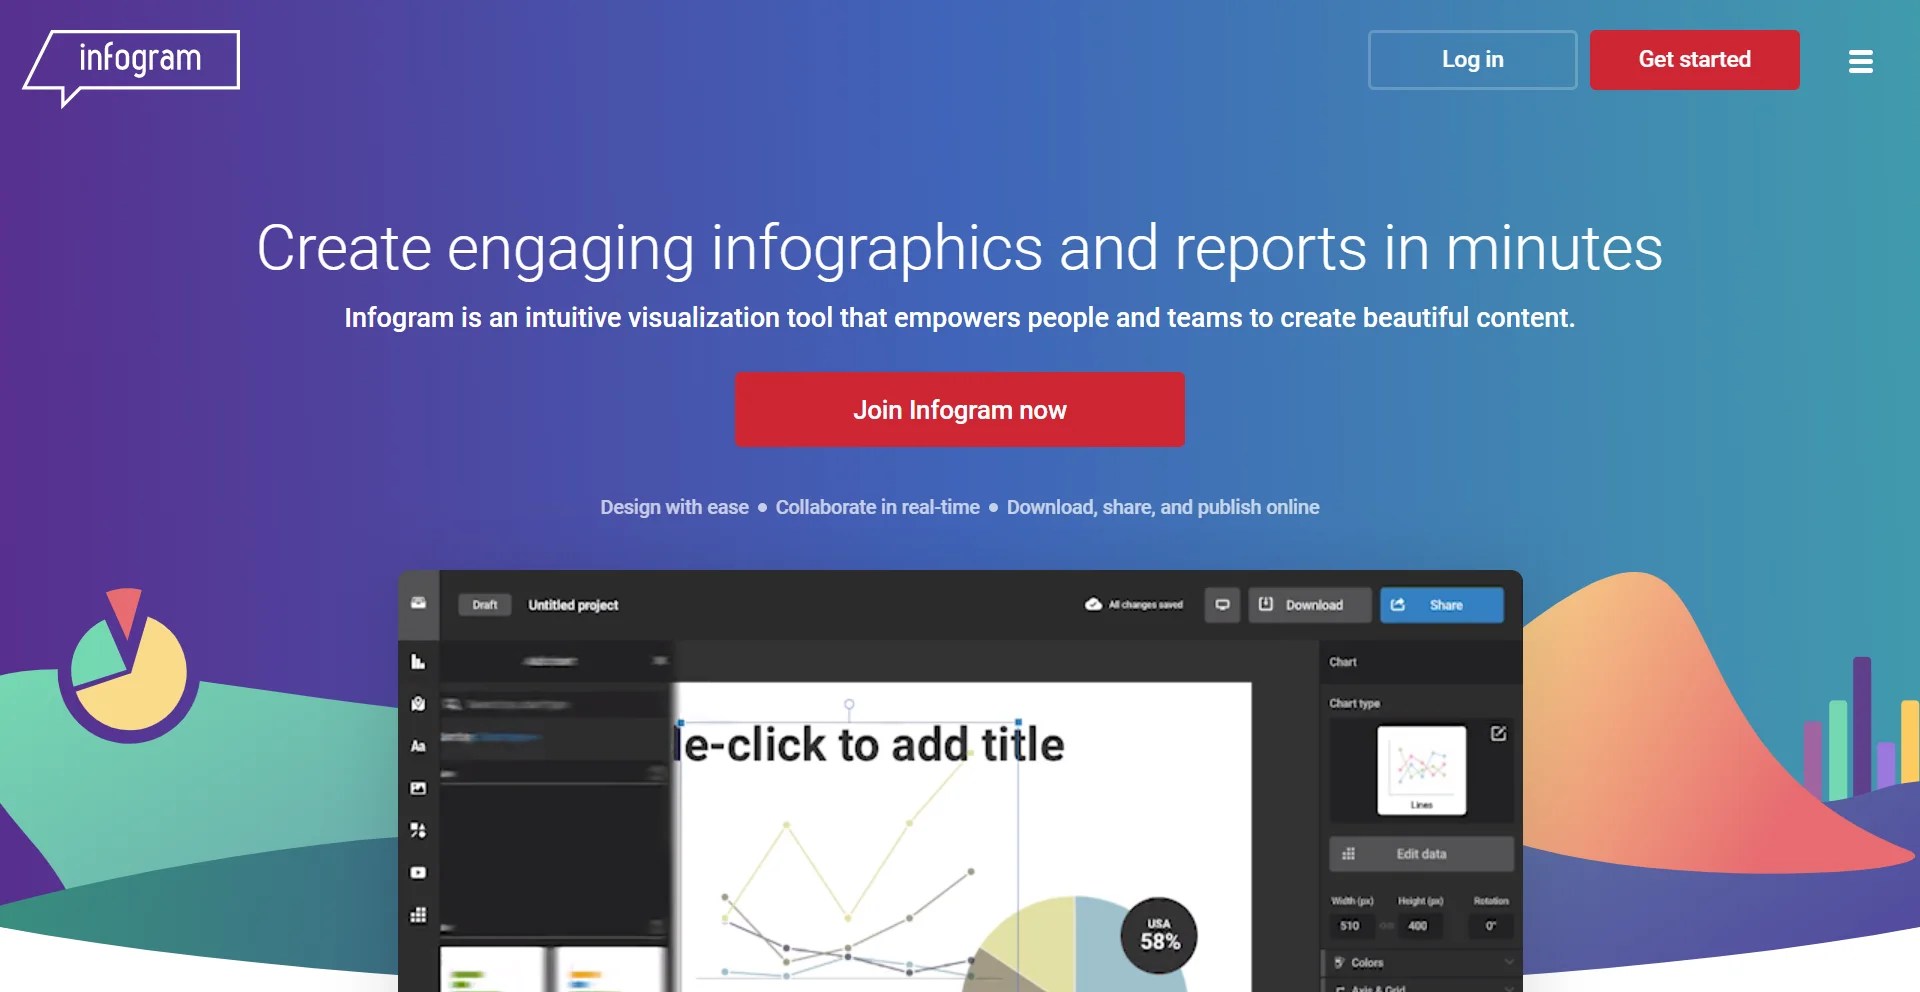
Task: Select the shapes tool in editor sidebar
Action: pyautogui.click(x=418, y=830)
